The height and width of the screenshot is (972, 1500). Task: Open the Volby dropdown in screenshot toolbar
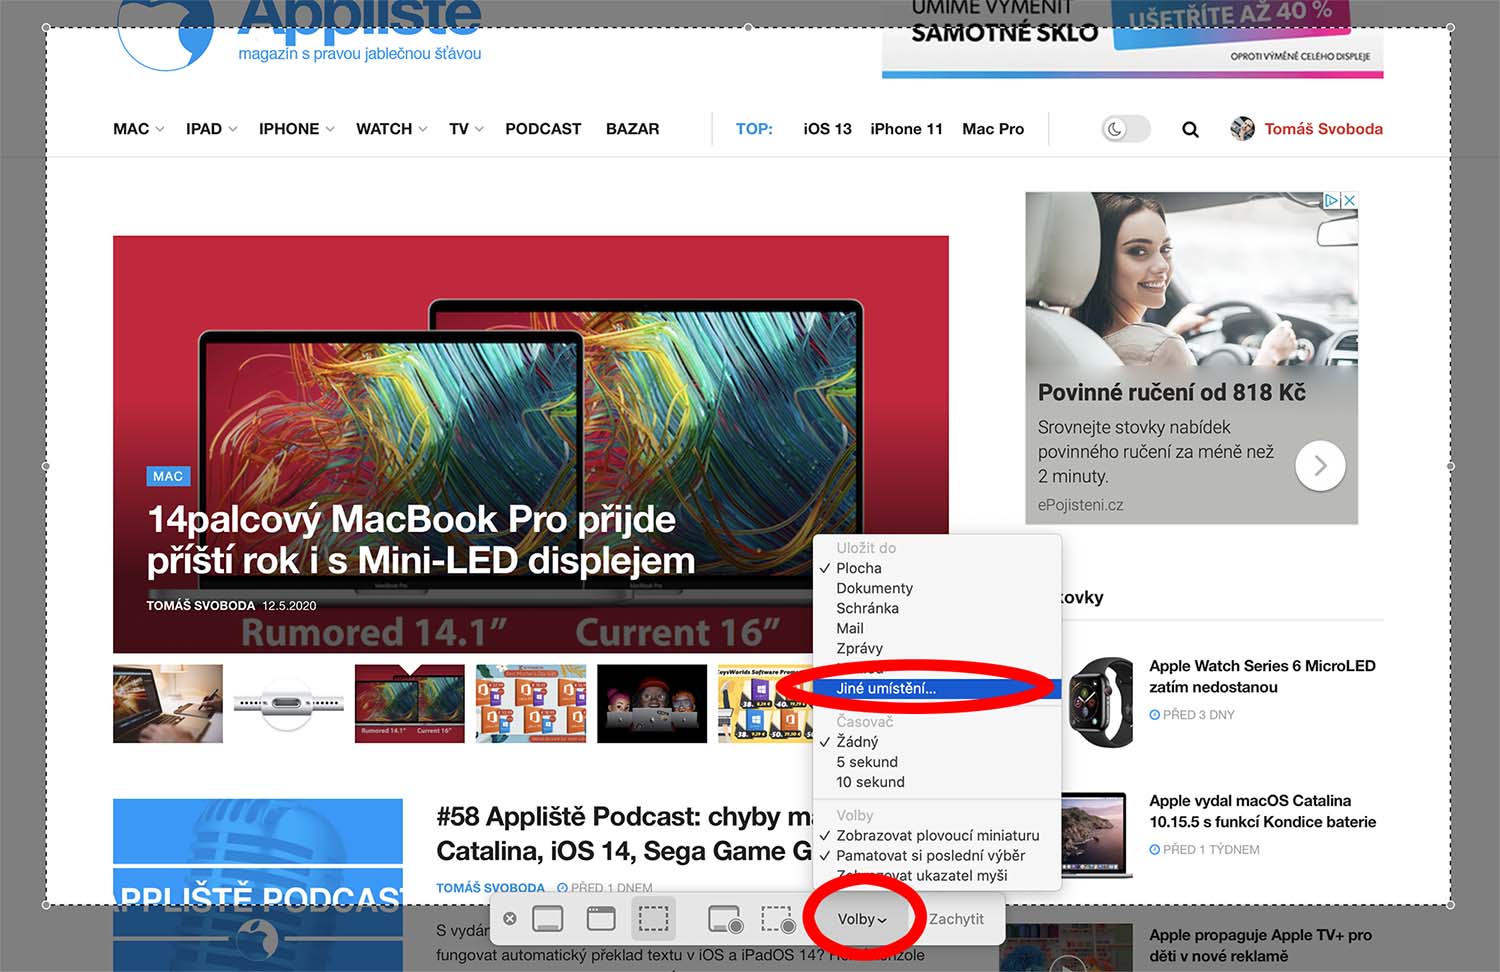862,919
